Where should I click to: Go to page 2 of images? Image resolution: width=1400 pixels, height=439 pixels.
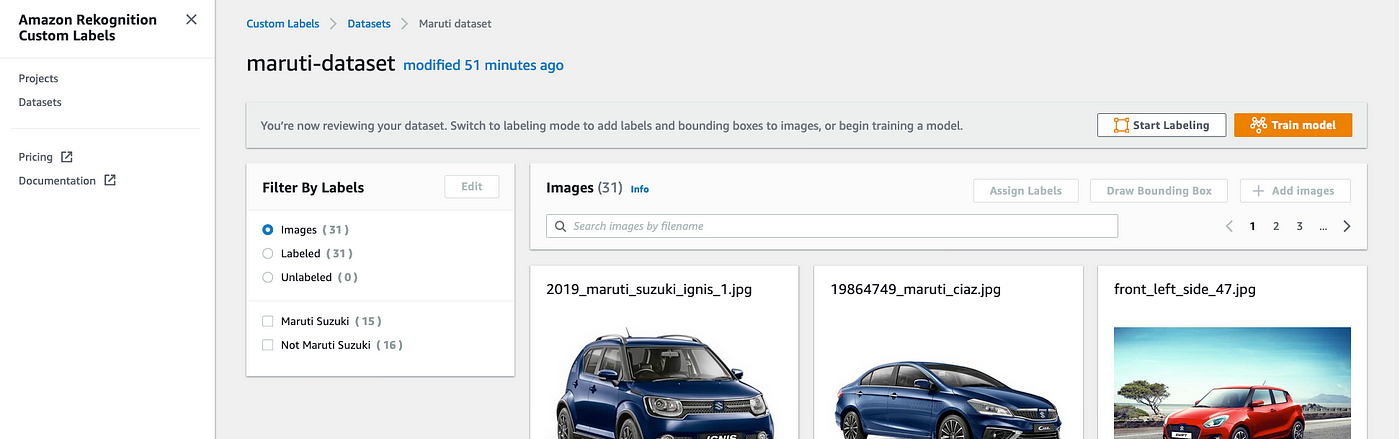(1276, 226)
